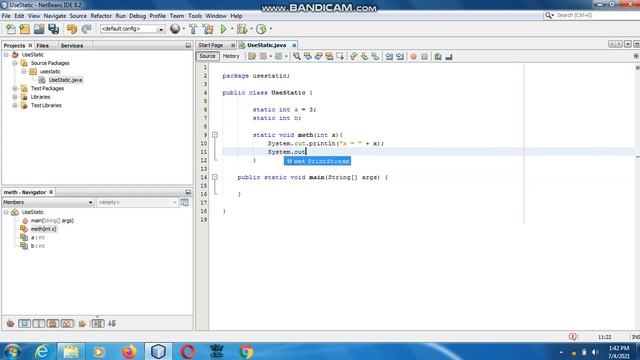Open the Run Project dropdown arrow

click(232, 29)
